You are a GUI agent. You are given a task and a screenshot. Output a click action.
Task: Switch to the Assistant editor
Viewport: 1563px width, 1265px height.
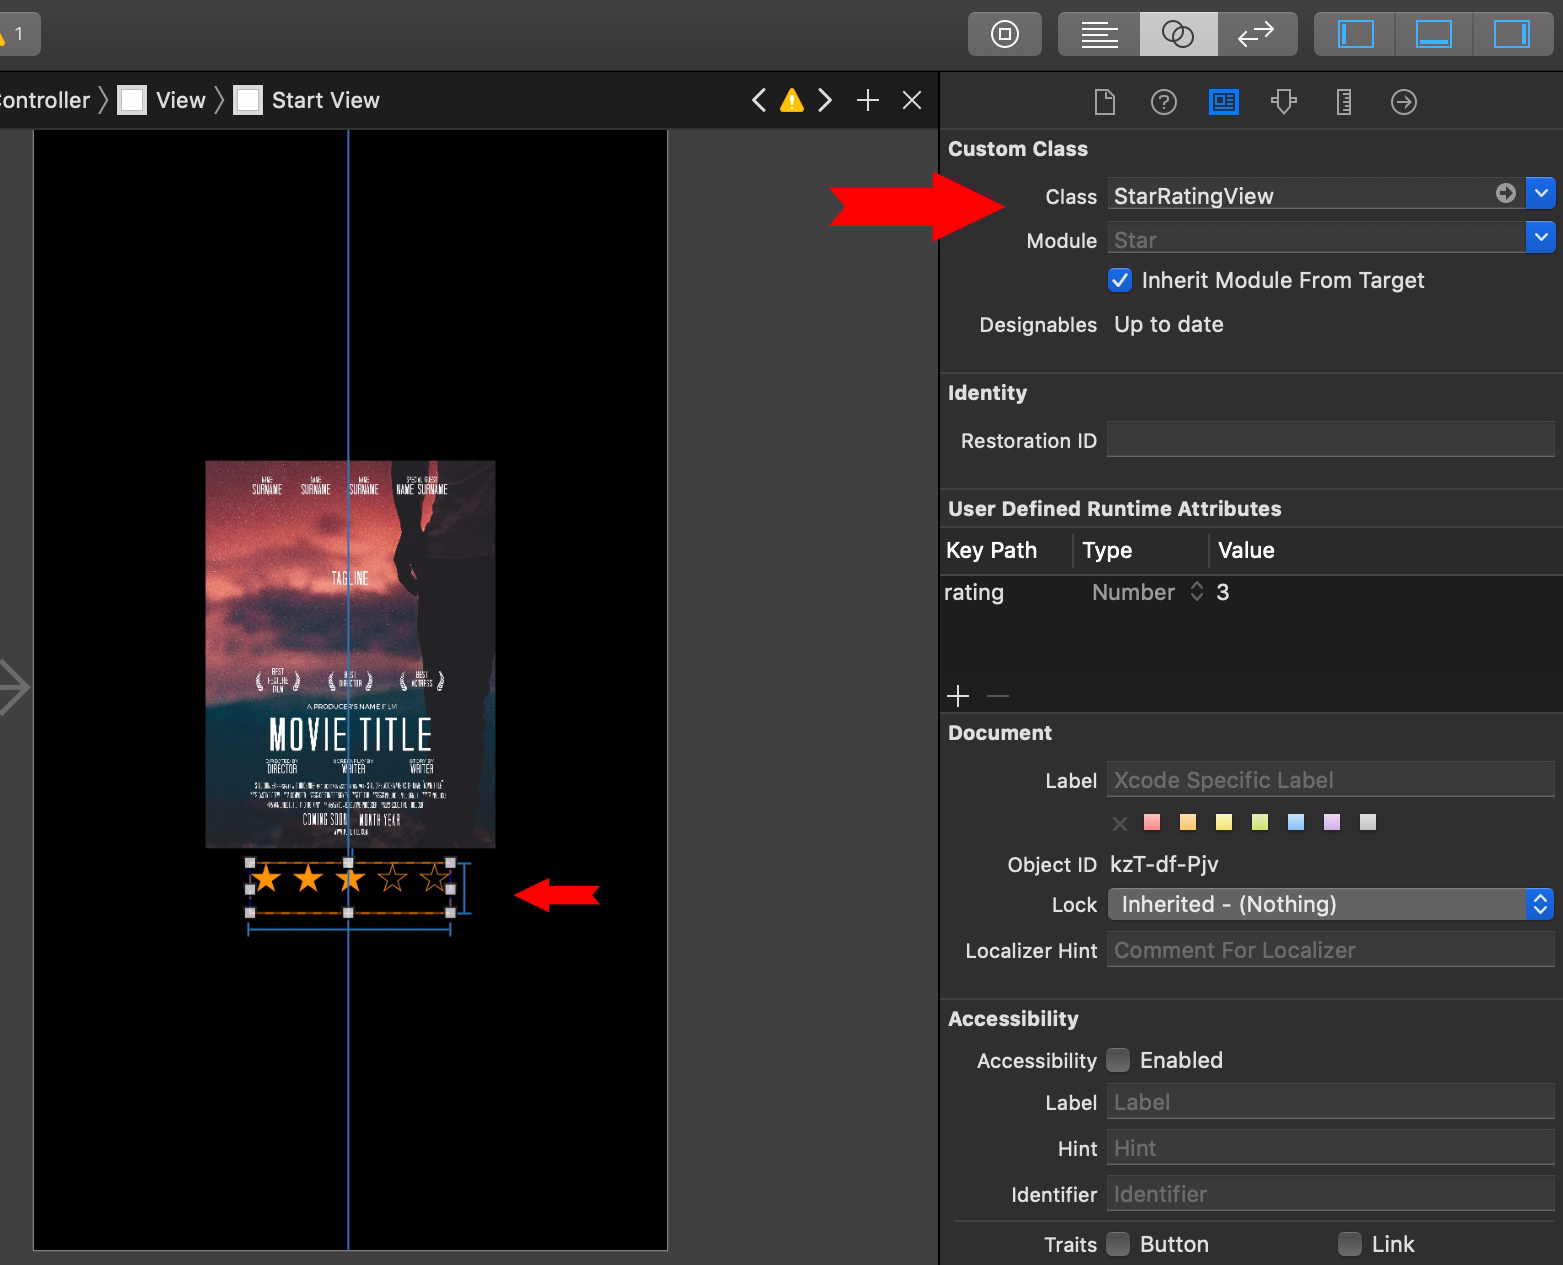click(x=1177, y=35)
